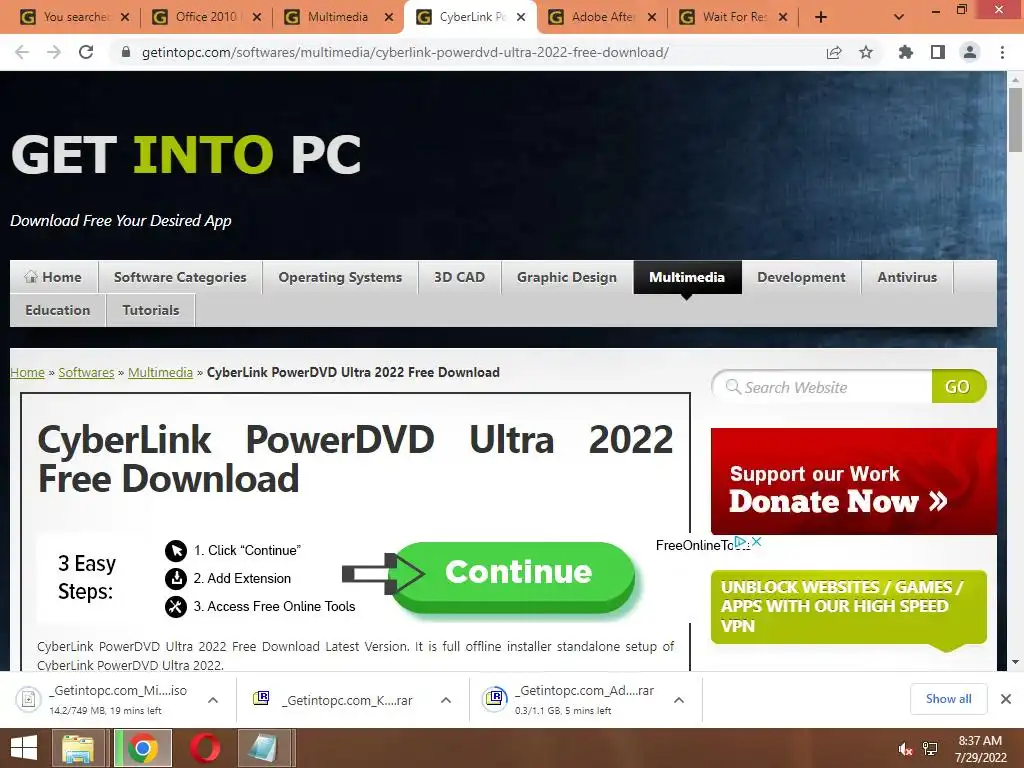Close the downloads bar
The height and width of the screenshot is (768, 1024).
point(1006,699)
